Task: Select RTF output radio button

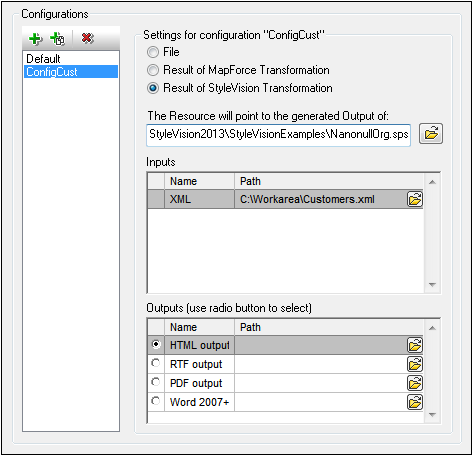Action: 156,363
